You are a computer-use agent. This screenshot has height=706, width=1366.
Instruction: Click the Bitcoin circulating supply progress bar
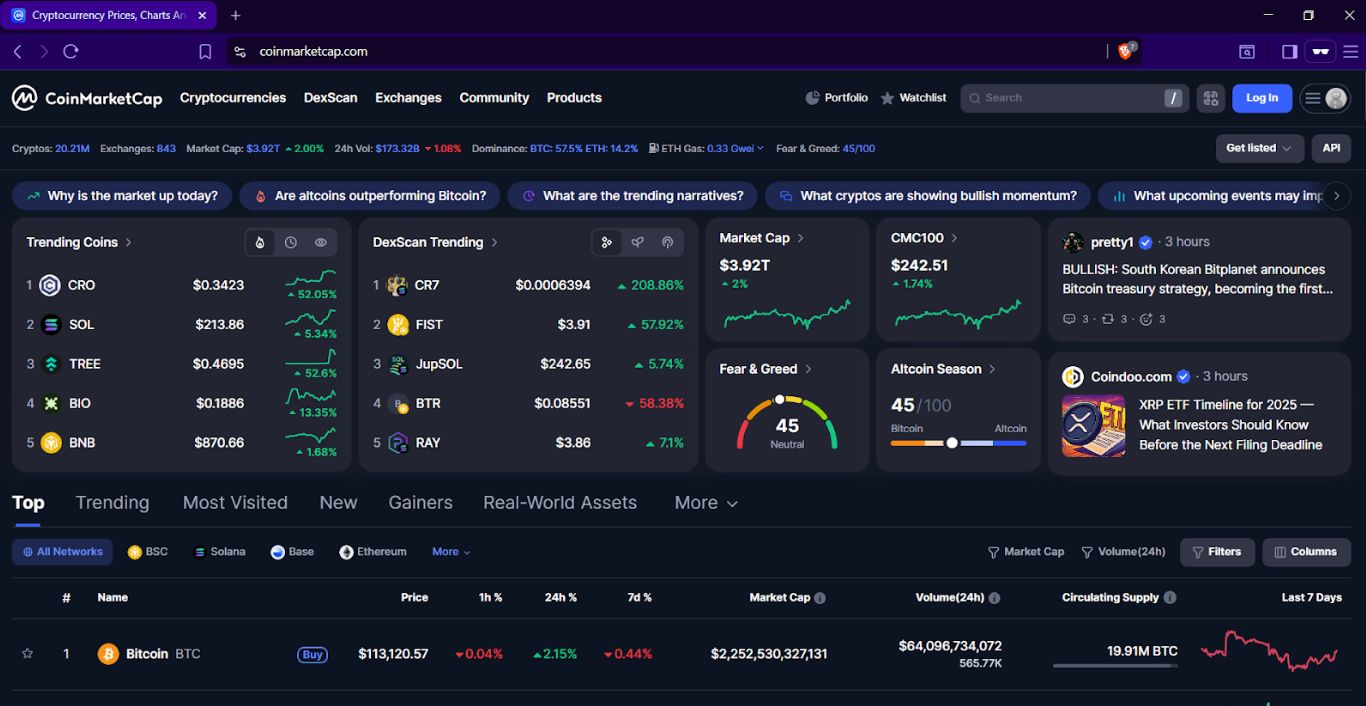tap(1115, 666)
